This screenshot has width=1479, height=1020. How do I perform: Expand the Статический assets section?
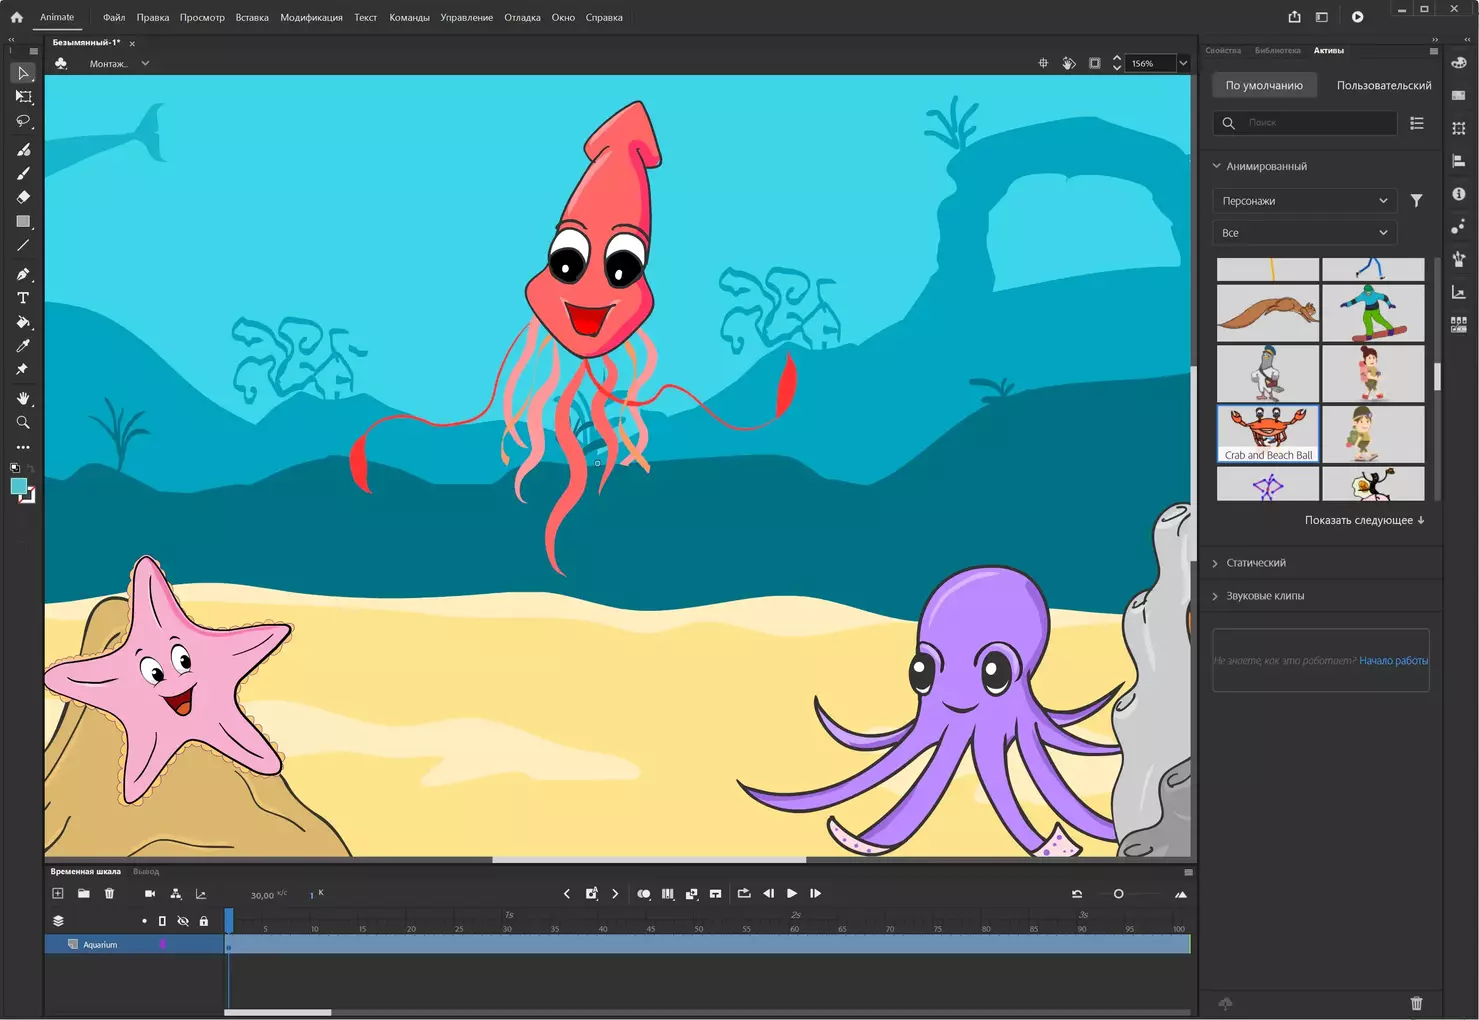(1256, 563)
